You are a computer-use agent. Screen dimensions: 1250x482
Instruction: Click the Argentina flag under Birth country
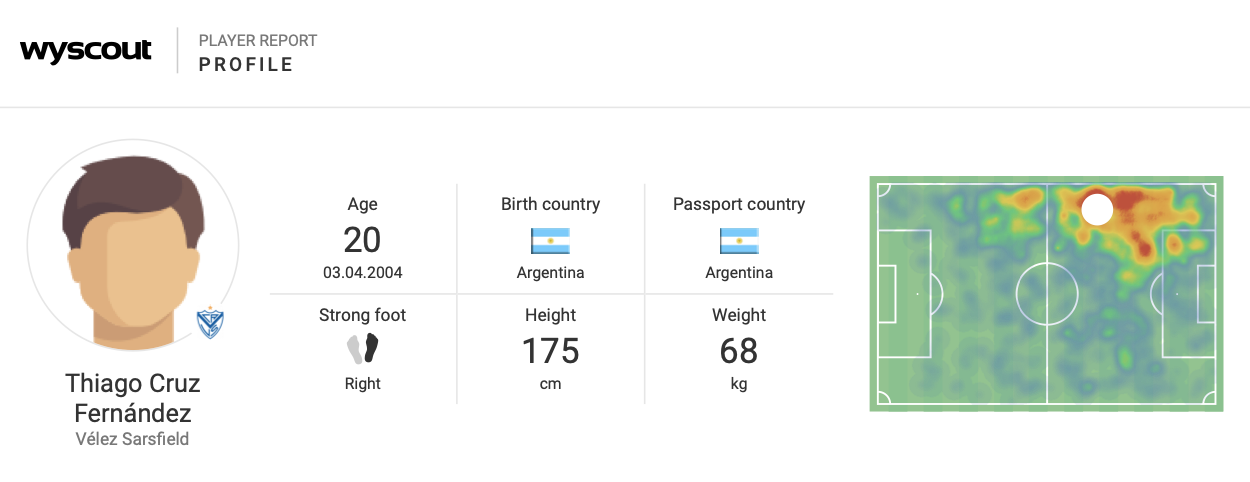[x=550, y=241]
